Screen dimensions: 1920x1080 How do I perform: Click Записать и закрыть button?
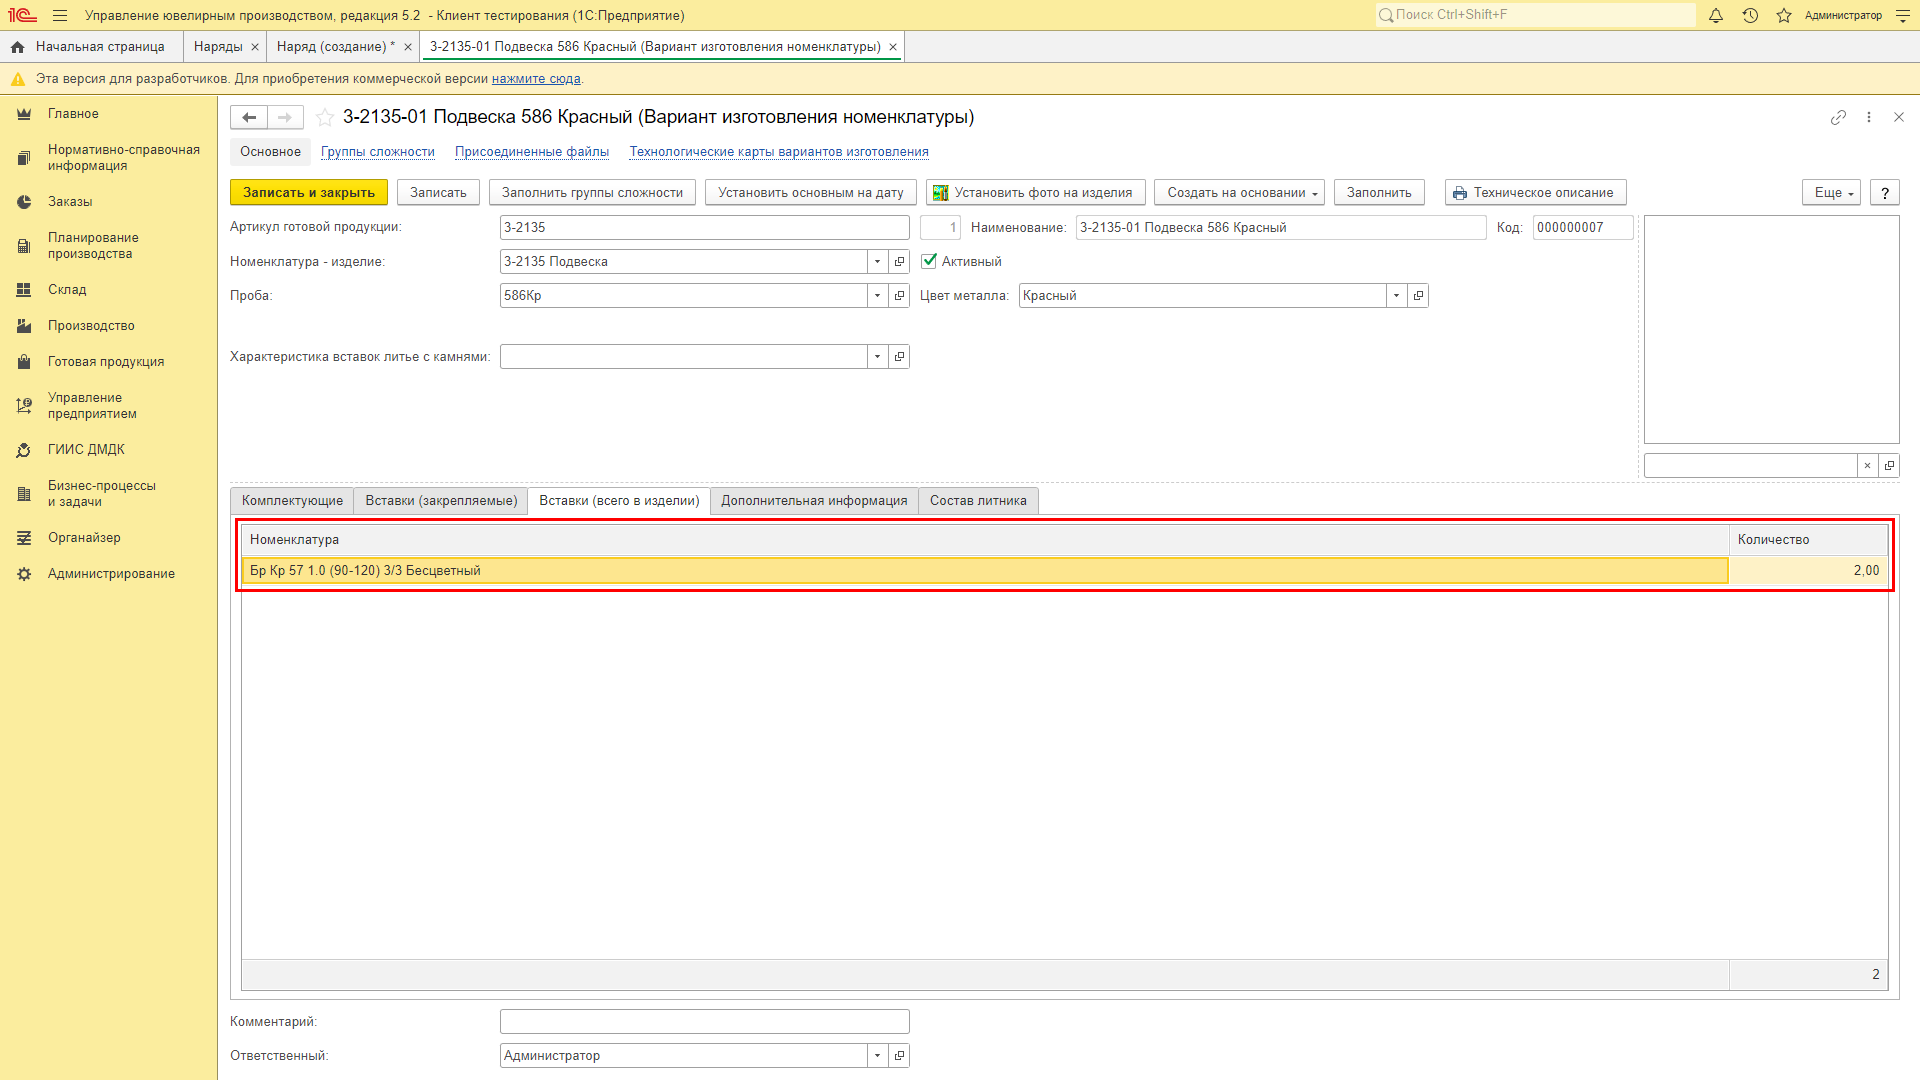pyautogui.click(x=309, y=193)
